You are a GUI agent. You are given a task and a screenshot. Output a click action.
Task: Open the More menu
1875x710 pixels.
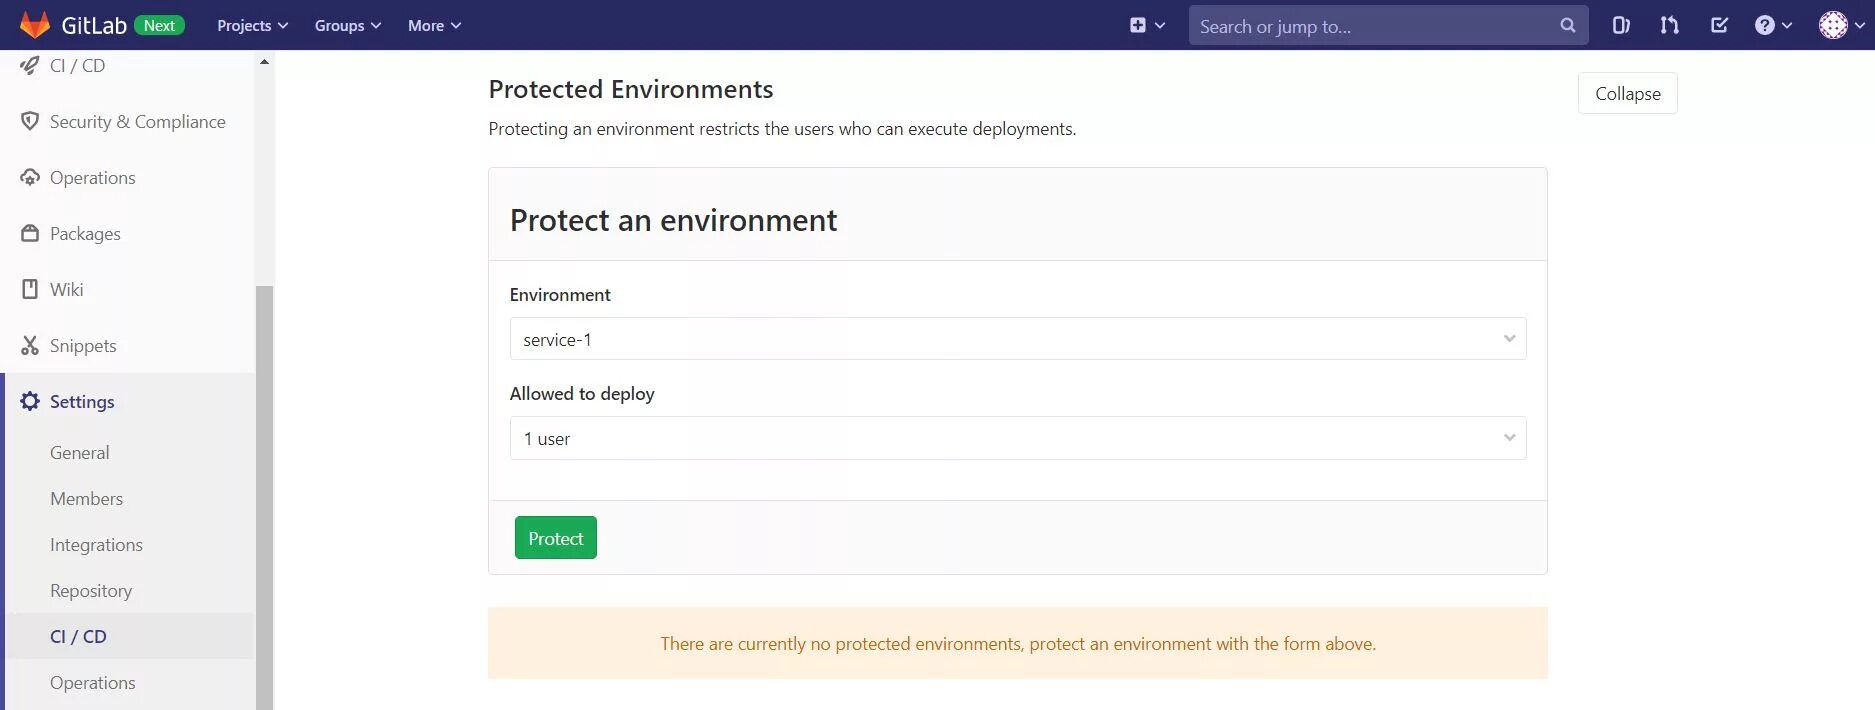(x=434, y=26)
